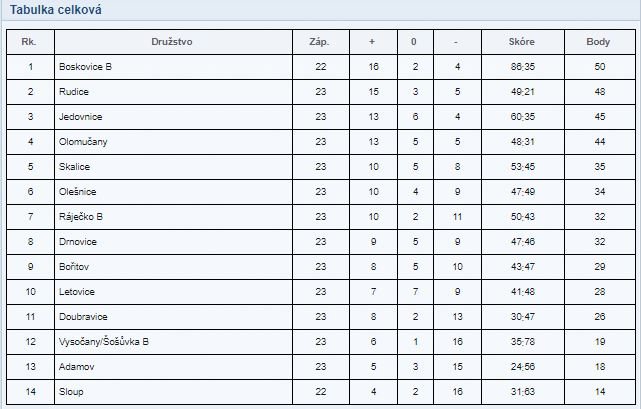Viewport: 641px width, 409px height.
Task: Click the Olomučany team row name
Action: [x=83, y=142]
